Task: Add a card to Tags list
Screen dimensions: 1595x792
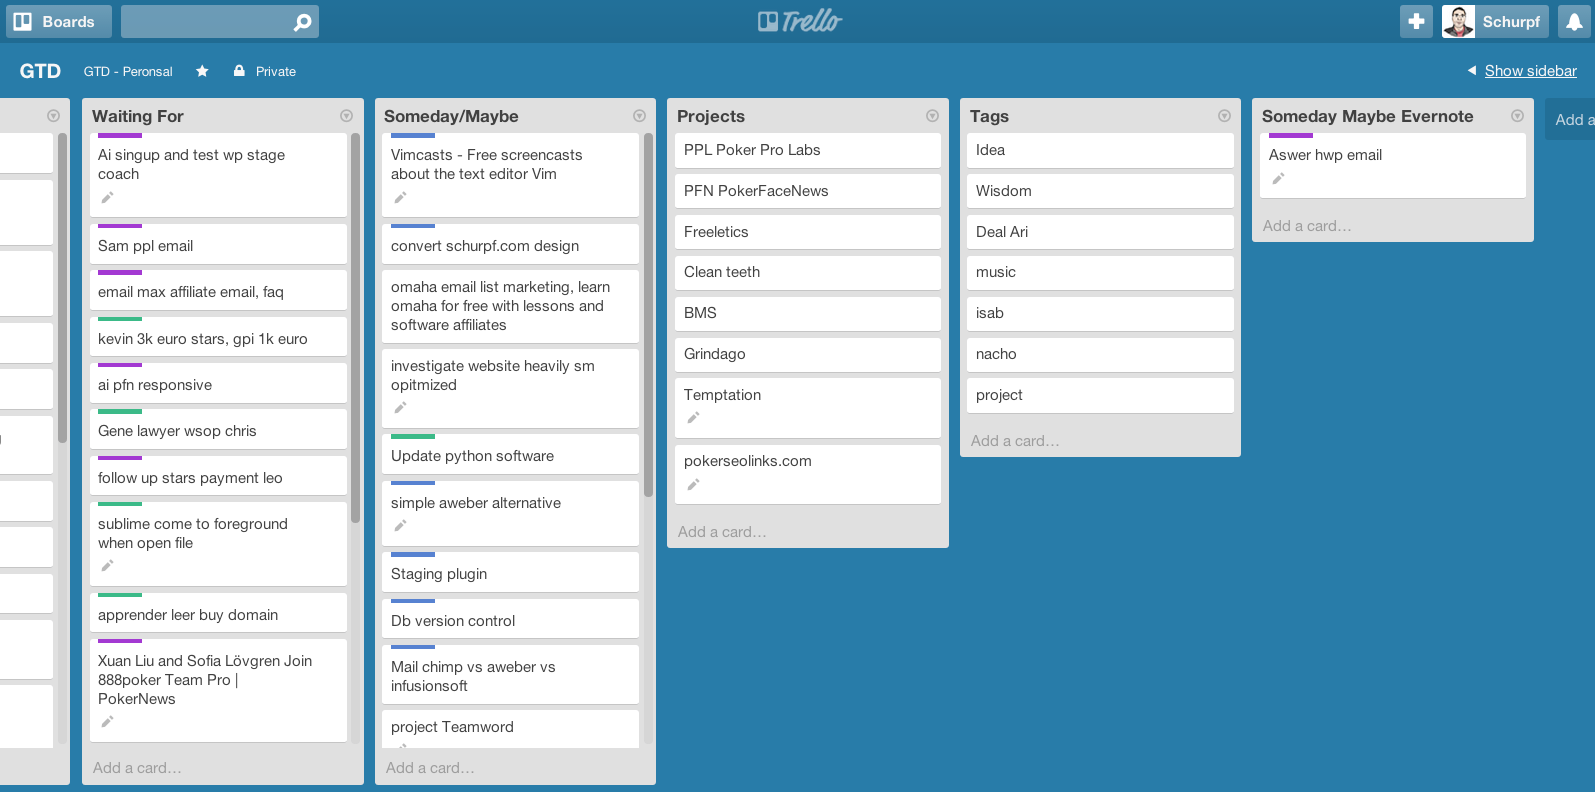Action: point(1015,441)
